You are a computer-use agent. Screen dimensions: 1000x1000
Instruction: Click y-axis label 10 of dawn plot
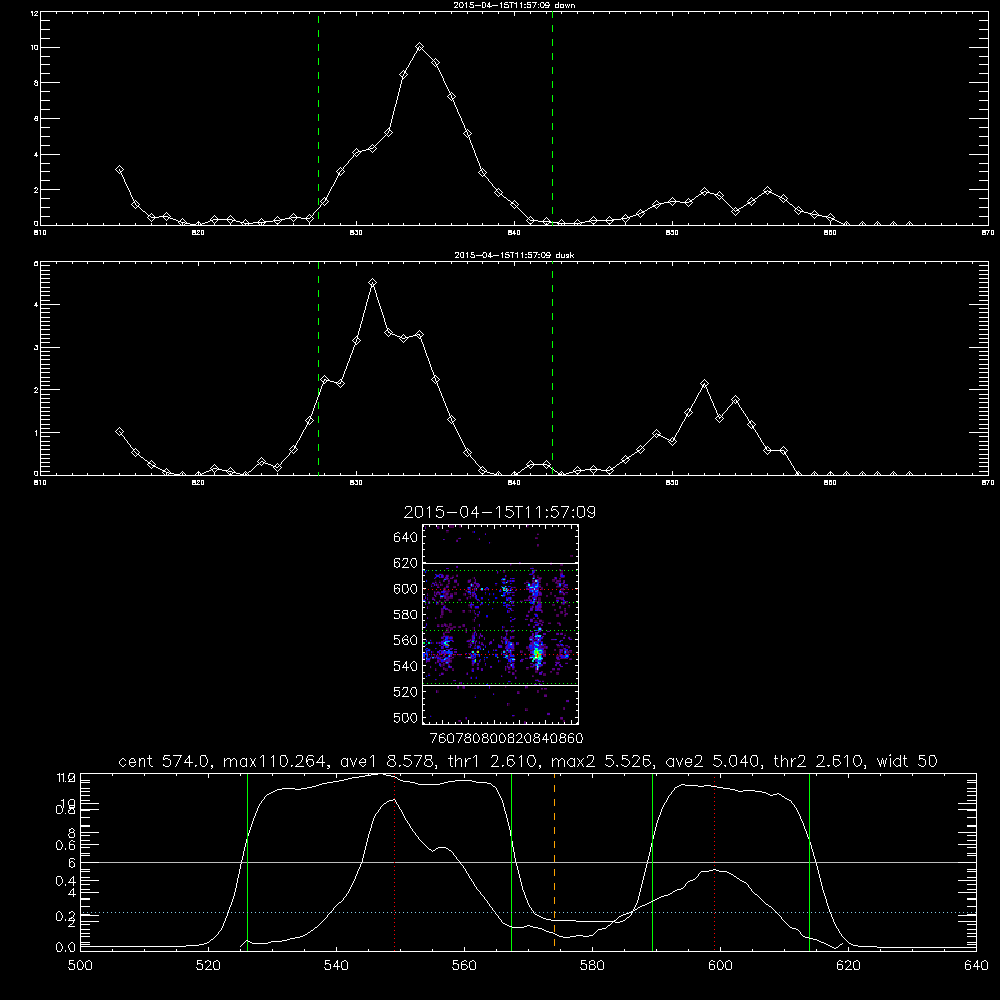35,48
